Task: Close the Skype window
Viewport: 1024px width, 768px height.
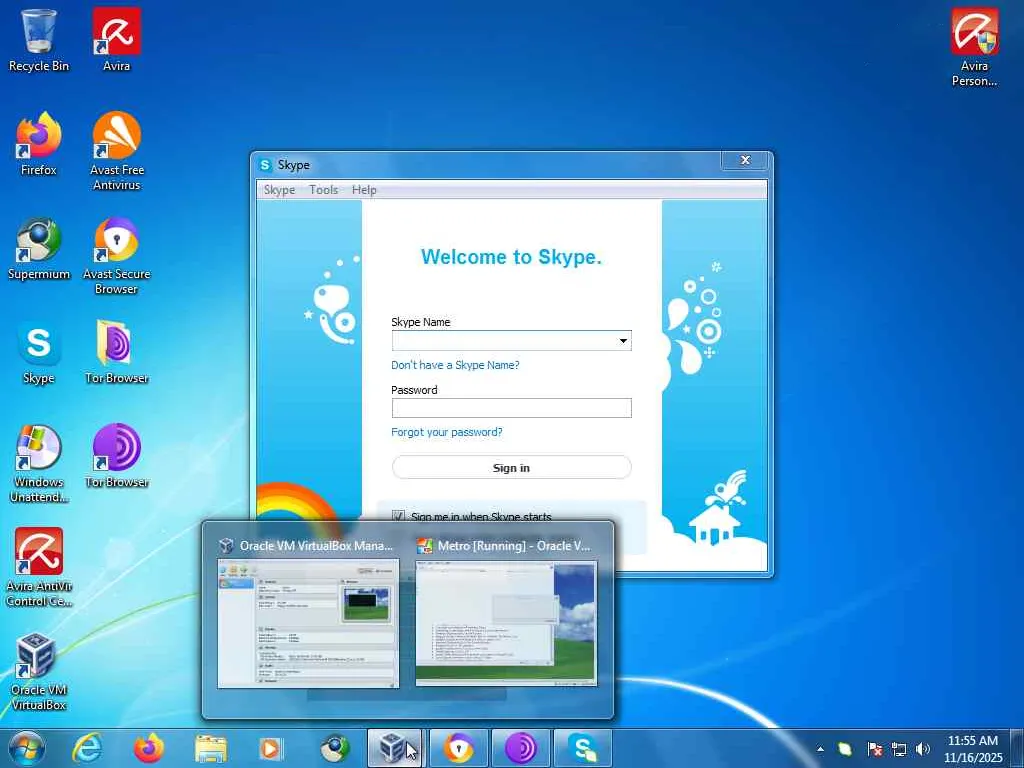Action: pos(744,160)
